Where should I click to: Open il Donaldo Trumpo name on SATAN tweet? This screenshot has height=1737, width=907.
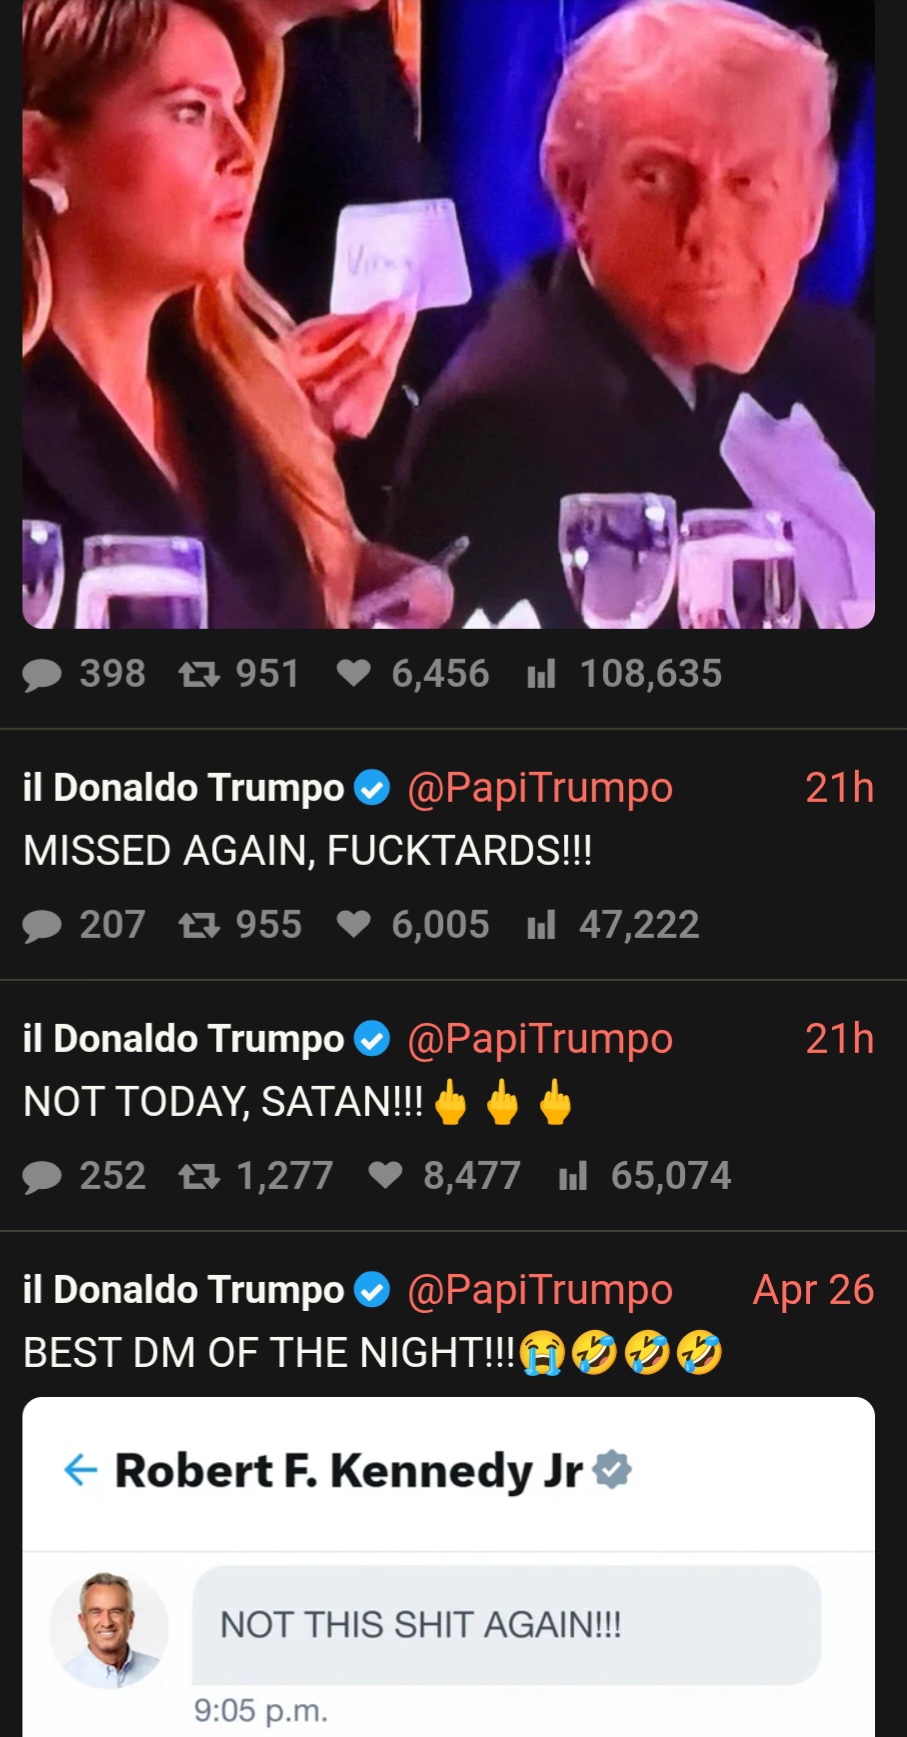(x=184, y=1039)
